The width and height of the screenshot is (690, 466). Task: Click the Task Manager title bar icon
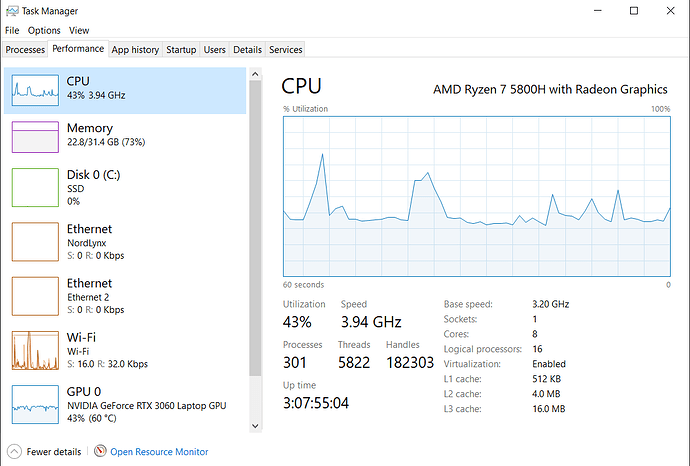pos(11,10)
